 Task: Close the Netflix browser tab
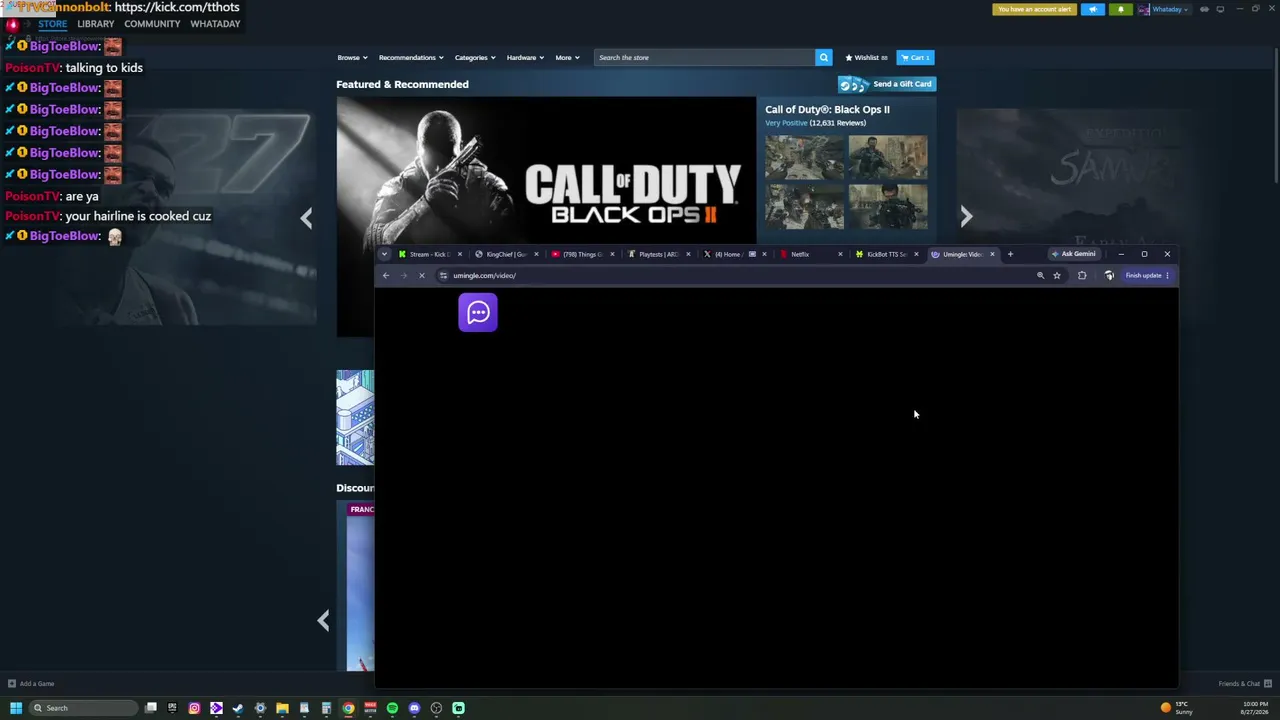pyautogui.click(x=840, y=254)
